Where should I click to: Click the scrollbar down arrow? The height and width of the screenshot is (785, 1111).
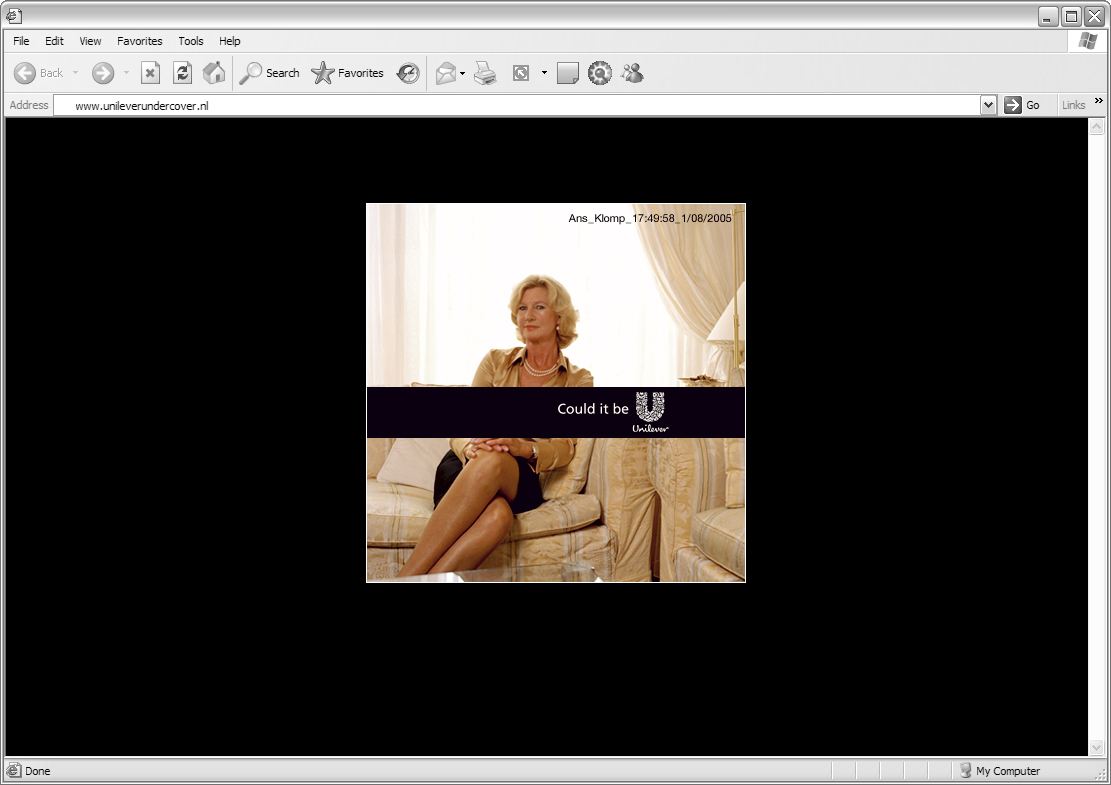pyautogui.click(x=1096, y=747)
